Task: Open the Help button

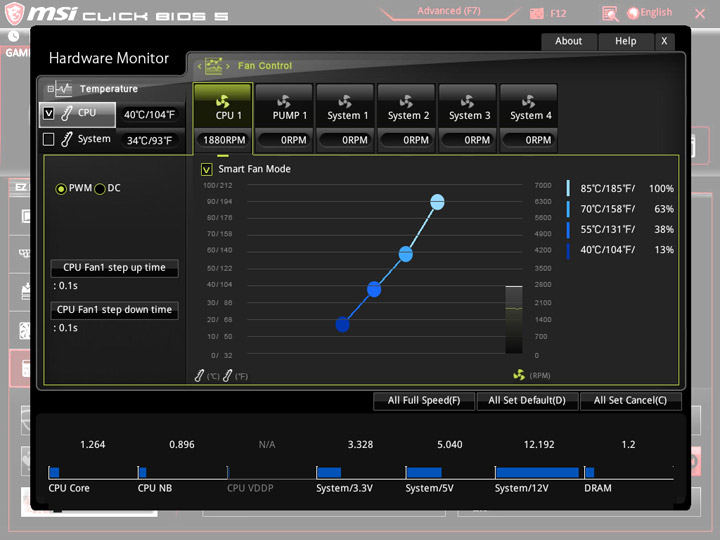Action: (625, 41)
